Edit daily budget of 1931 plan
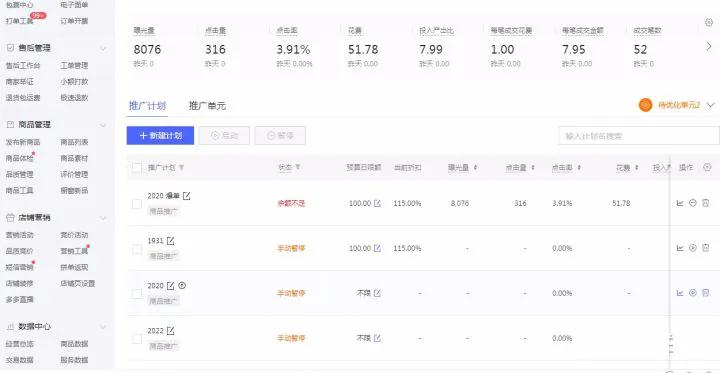The width and height of the screenshot is (720, 373). click(377, 248)
